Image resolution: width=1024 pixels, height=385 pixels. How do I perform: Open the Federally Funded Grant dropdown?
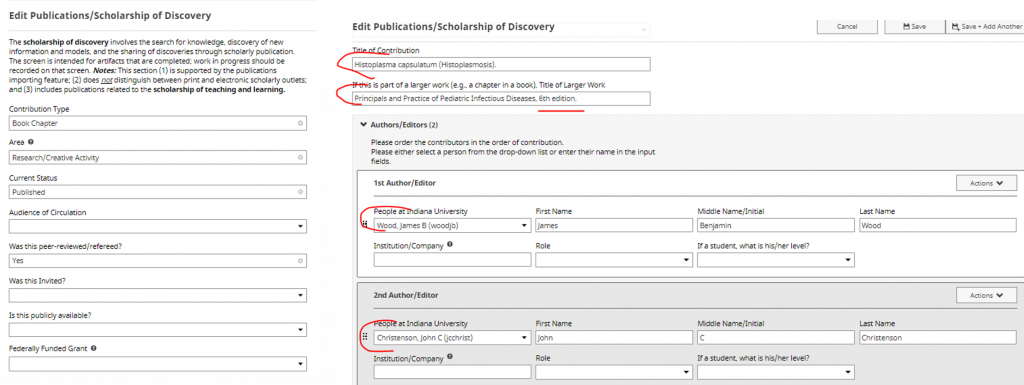pos(157,364)
